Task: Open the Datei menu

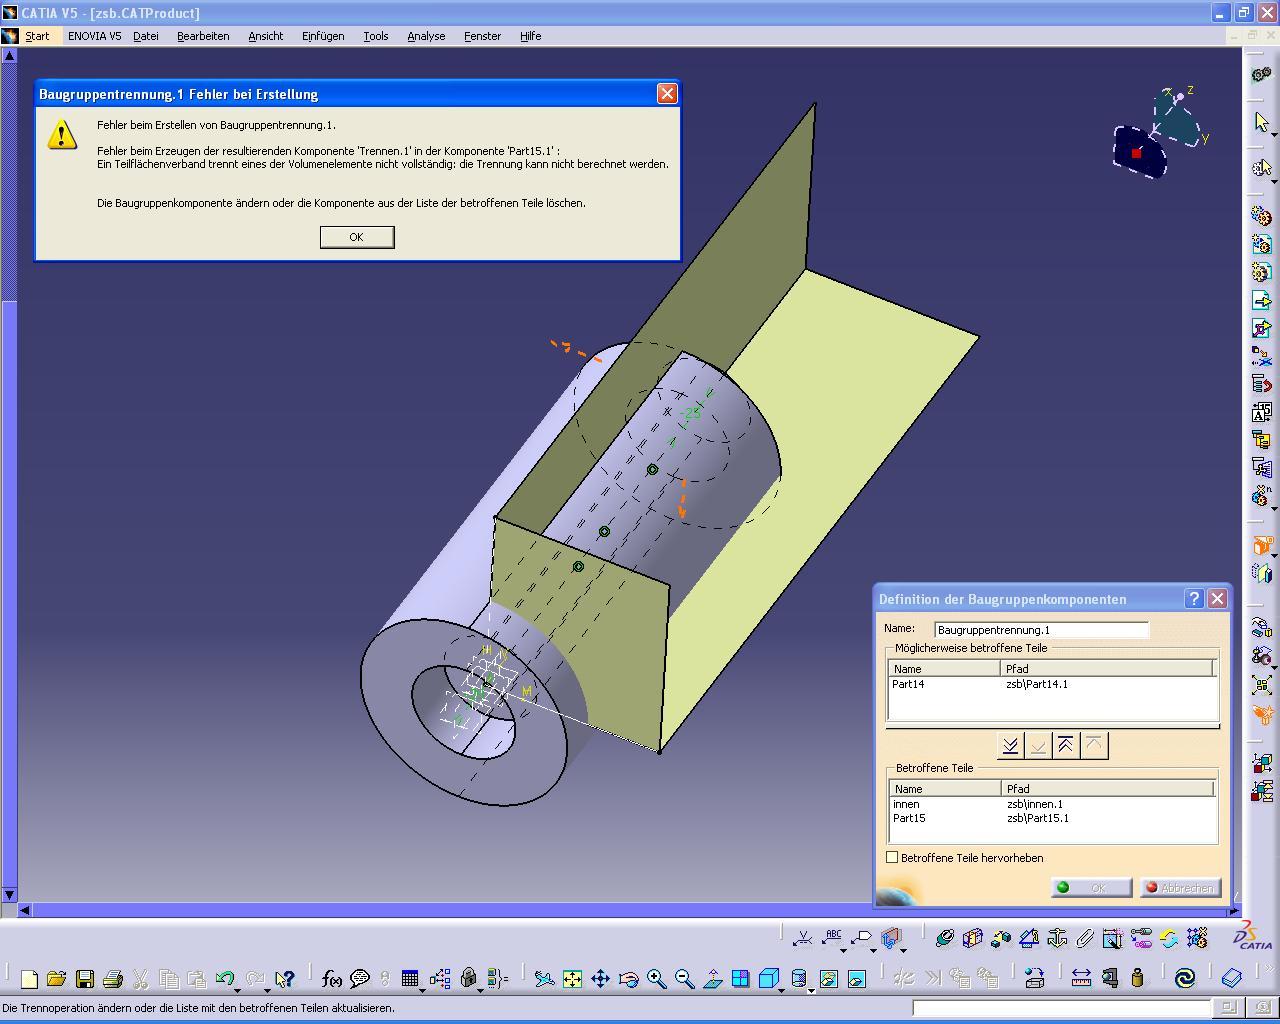Action: pos(146,36)
